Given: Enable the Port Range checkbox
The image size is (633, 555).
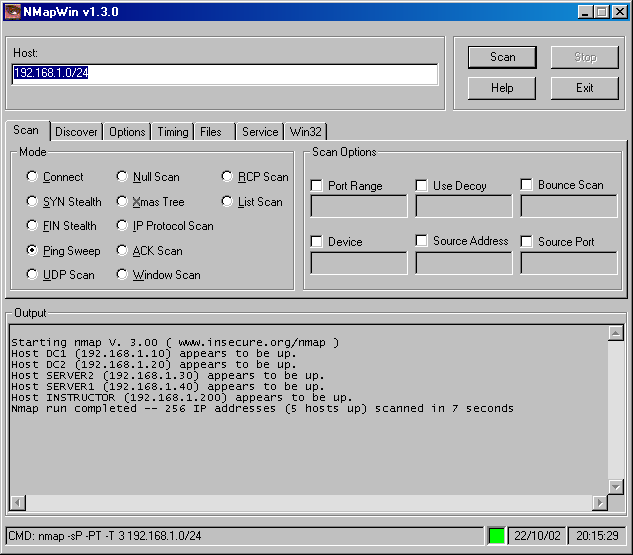Looking at the screenshot, I should point(316,186).
